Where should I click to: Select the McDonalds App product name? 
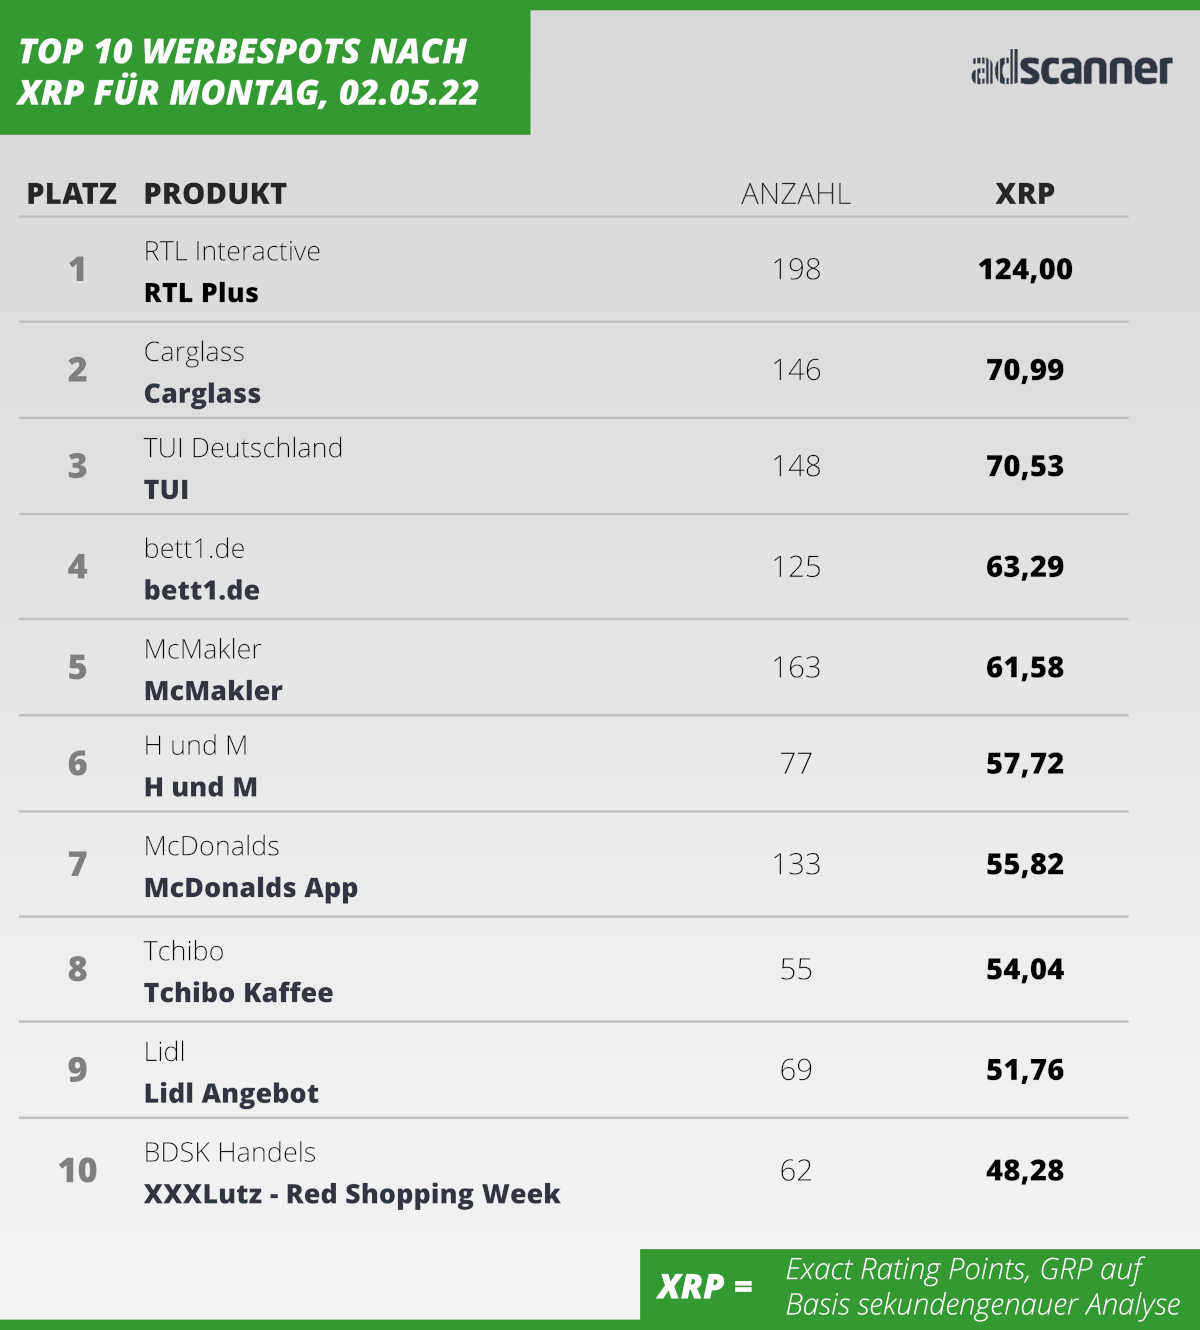(x=251, y=888)
